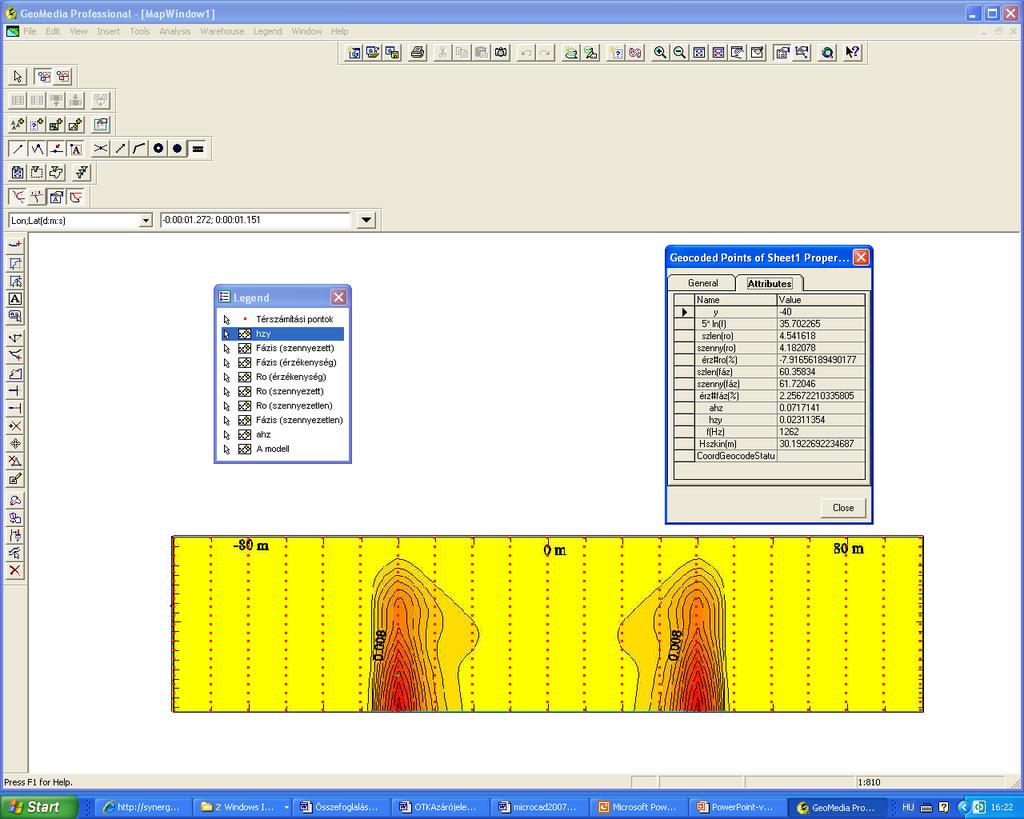
Task: Switch to Microsoft PowerPoint taskbar button
Action: [x=639, y=807]
